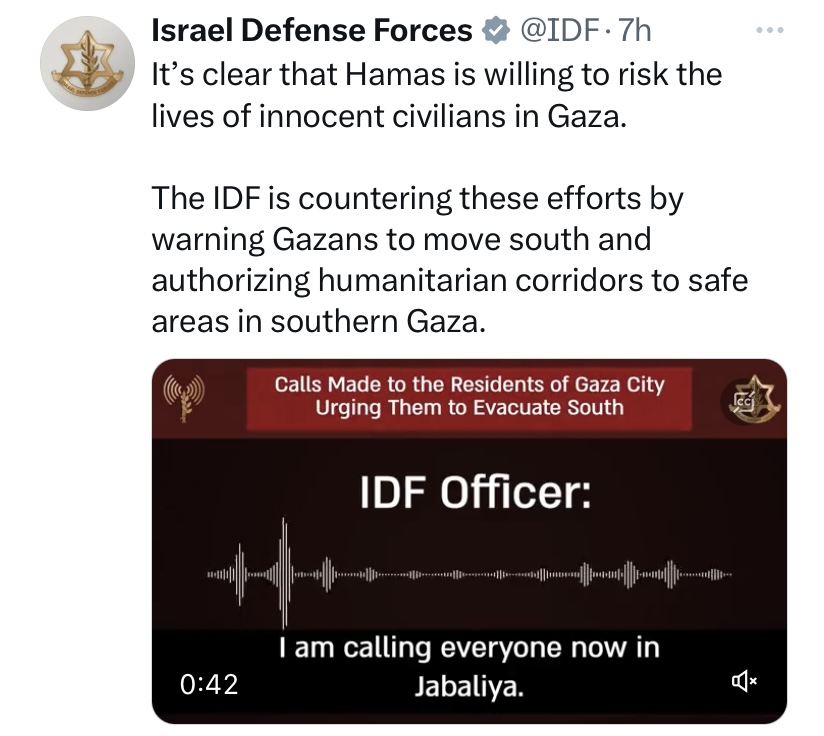Click the red video title banner
The width and height of the screenshot is (824, 736).
point(469,396)
